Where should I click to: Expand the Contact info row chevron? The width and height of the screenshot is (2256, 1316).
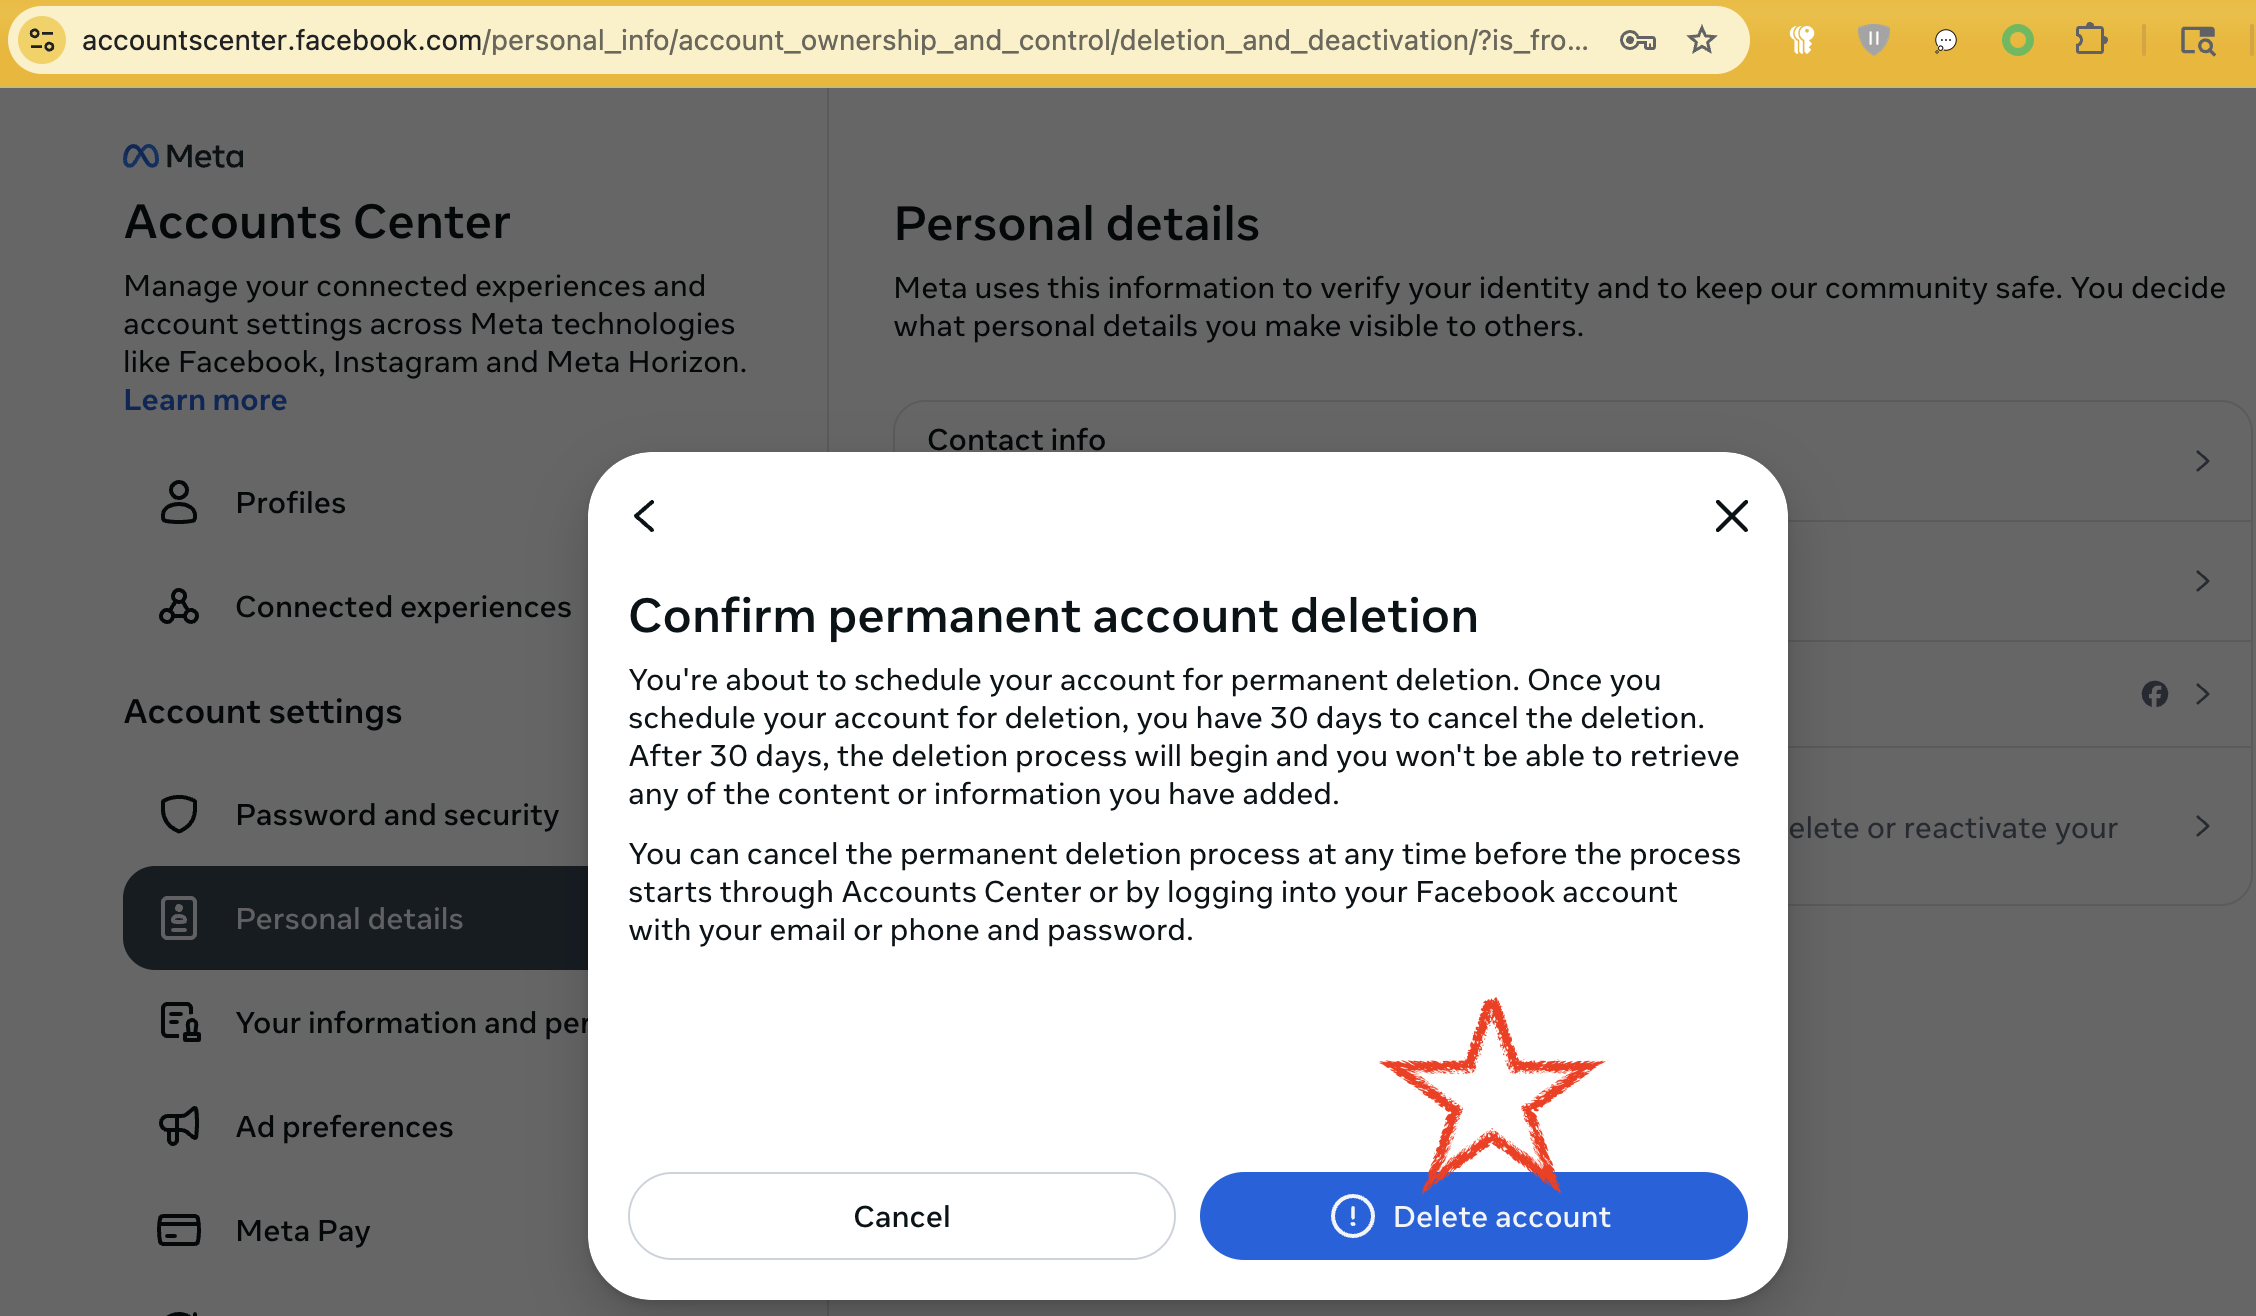[2202, 461]
